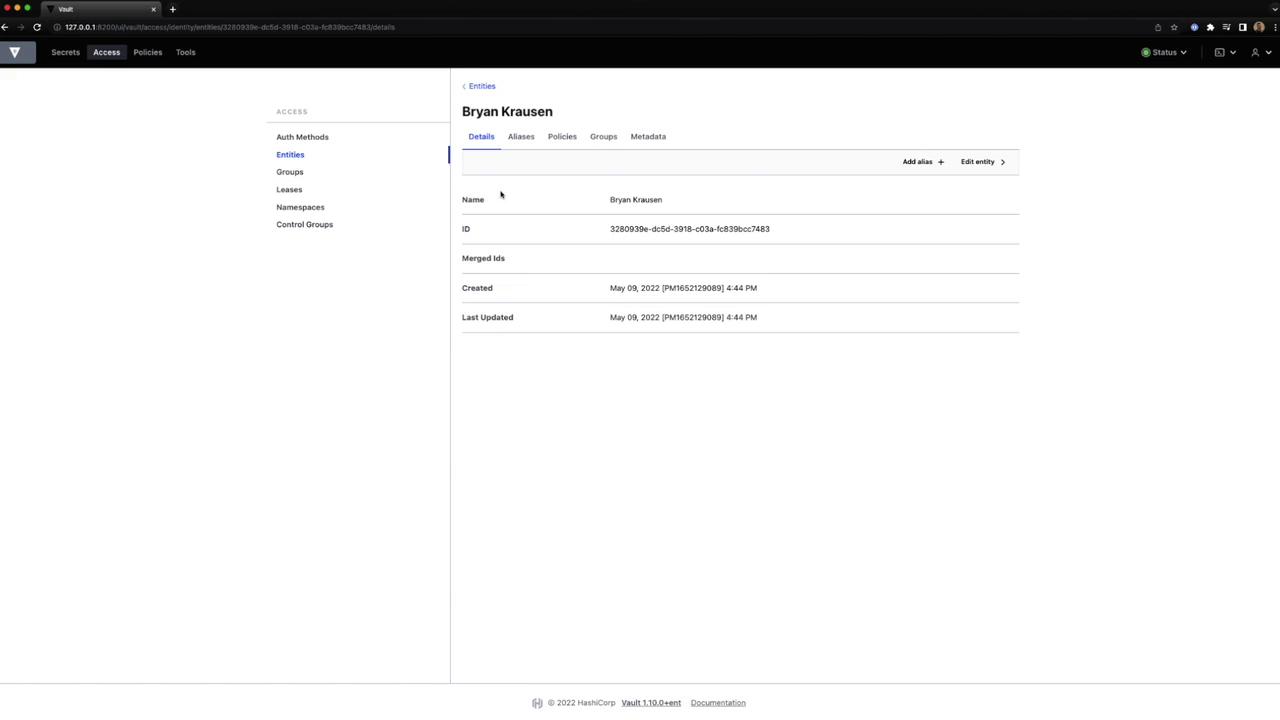
Task: Click the browser address bar URL
Action: coord(230,27)
